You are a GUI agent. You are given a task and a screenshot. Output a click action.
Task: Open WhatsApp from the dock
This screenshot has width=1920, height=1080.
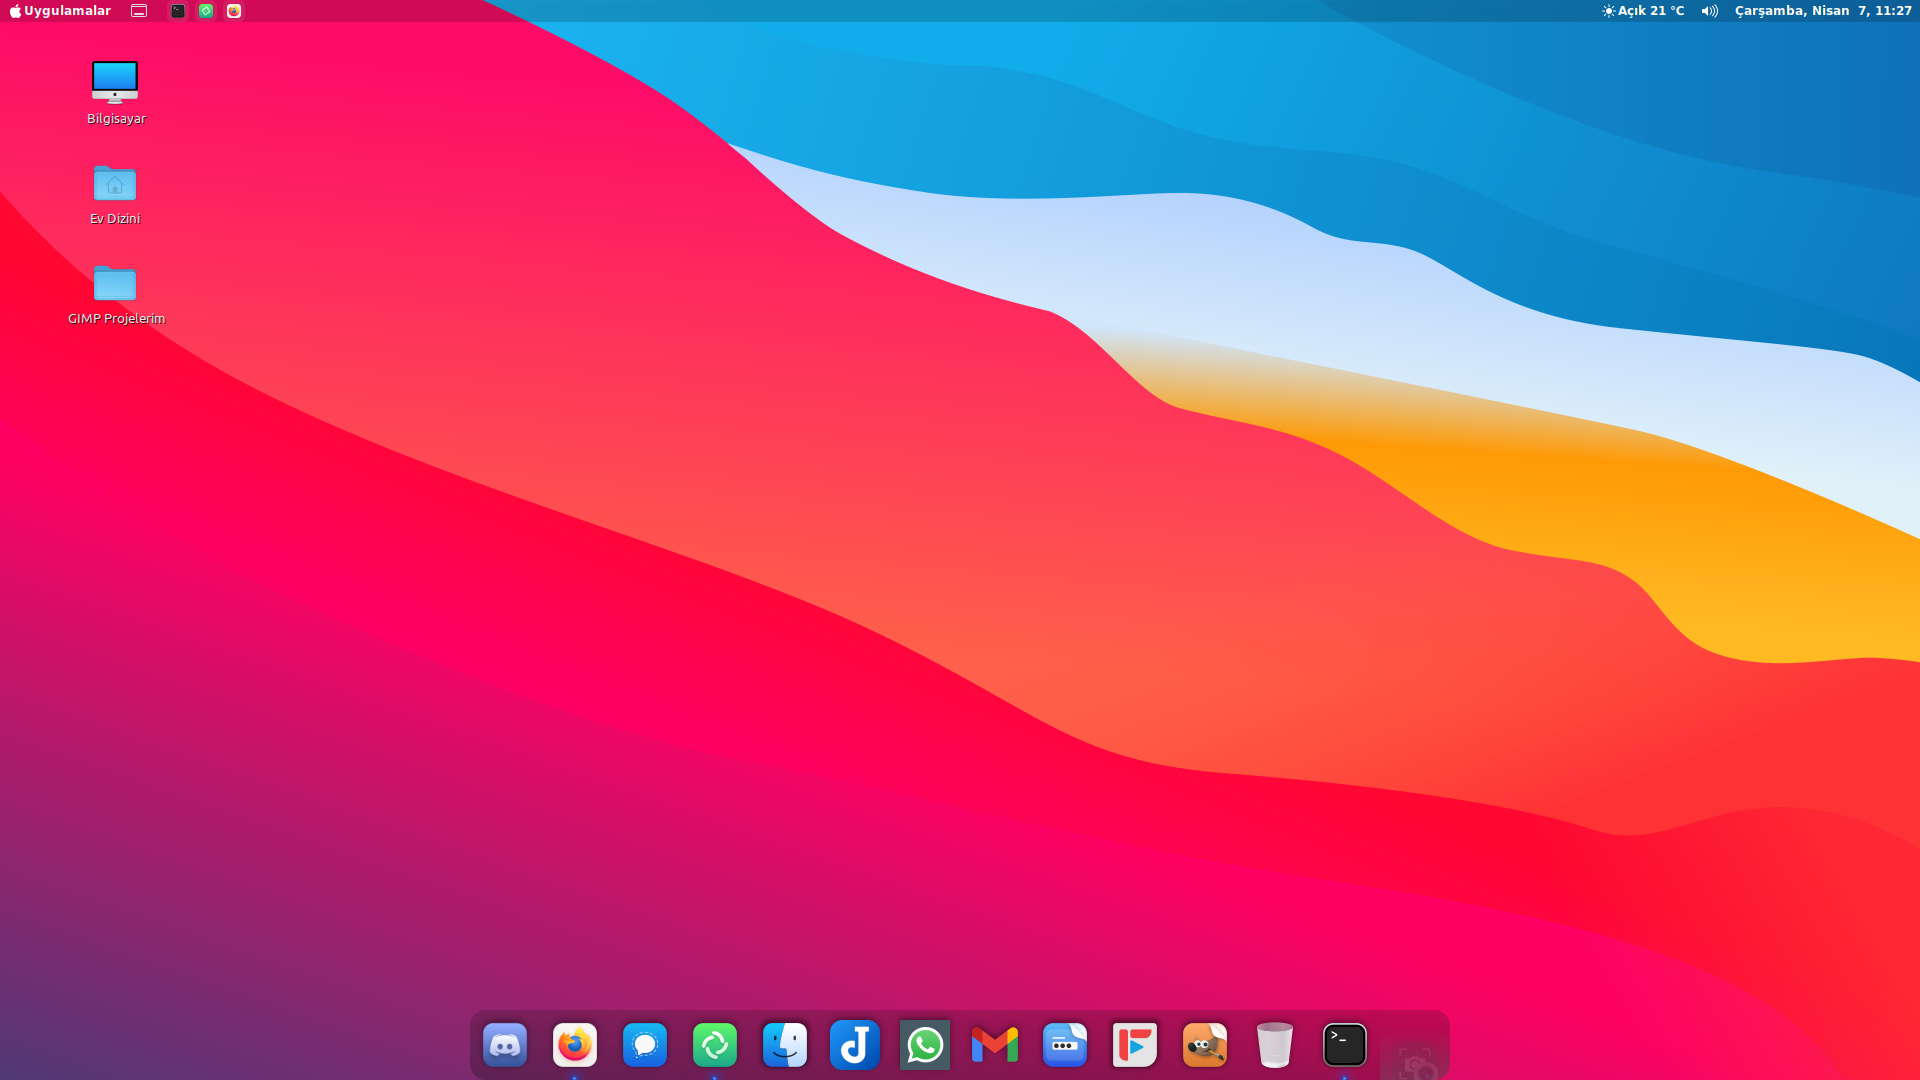925,1045
